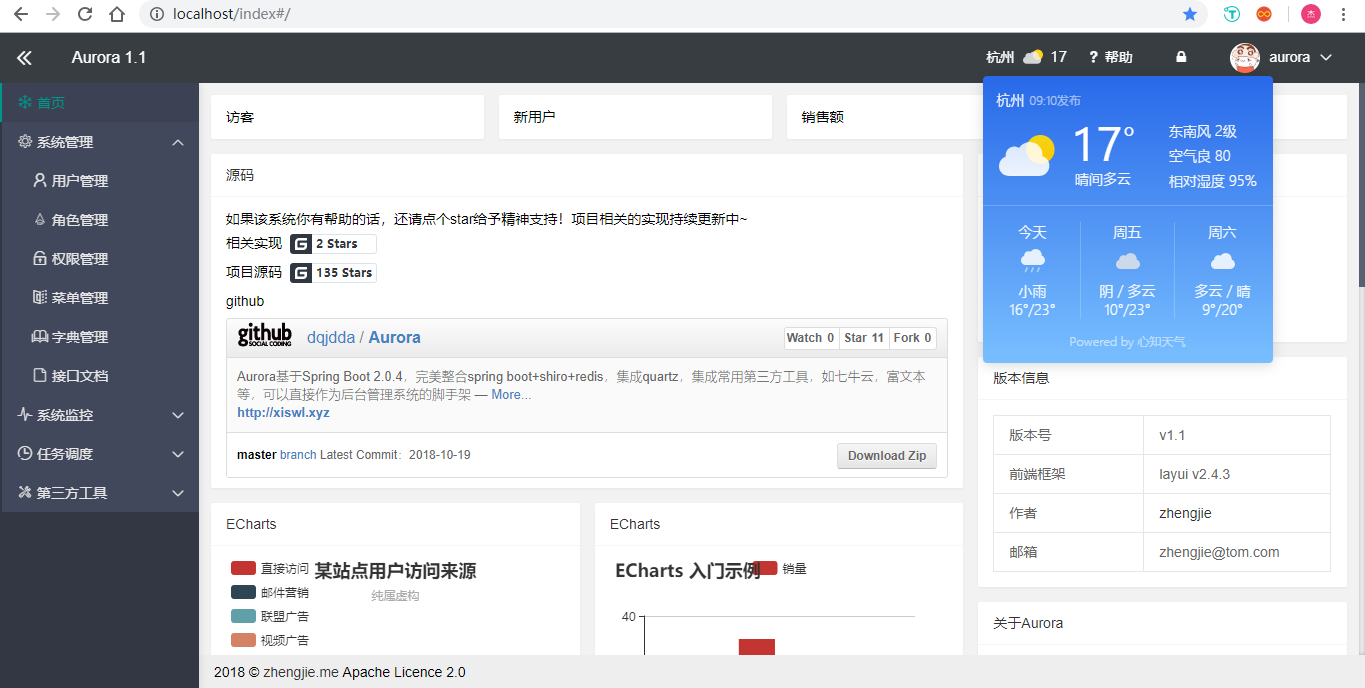Open the http://xiswl.xyz link

283,413
